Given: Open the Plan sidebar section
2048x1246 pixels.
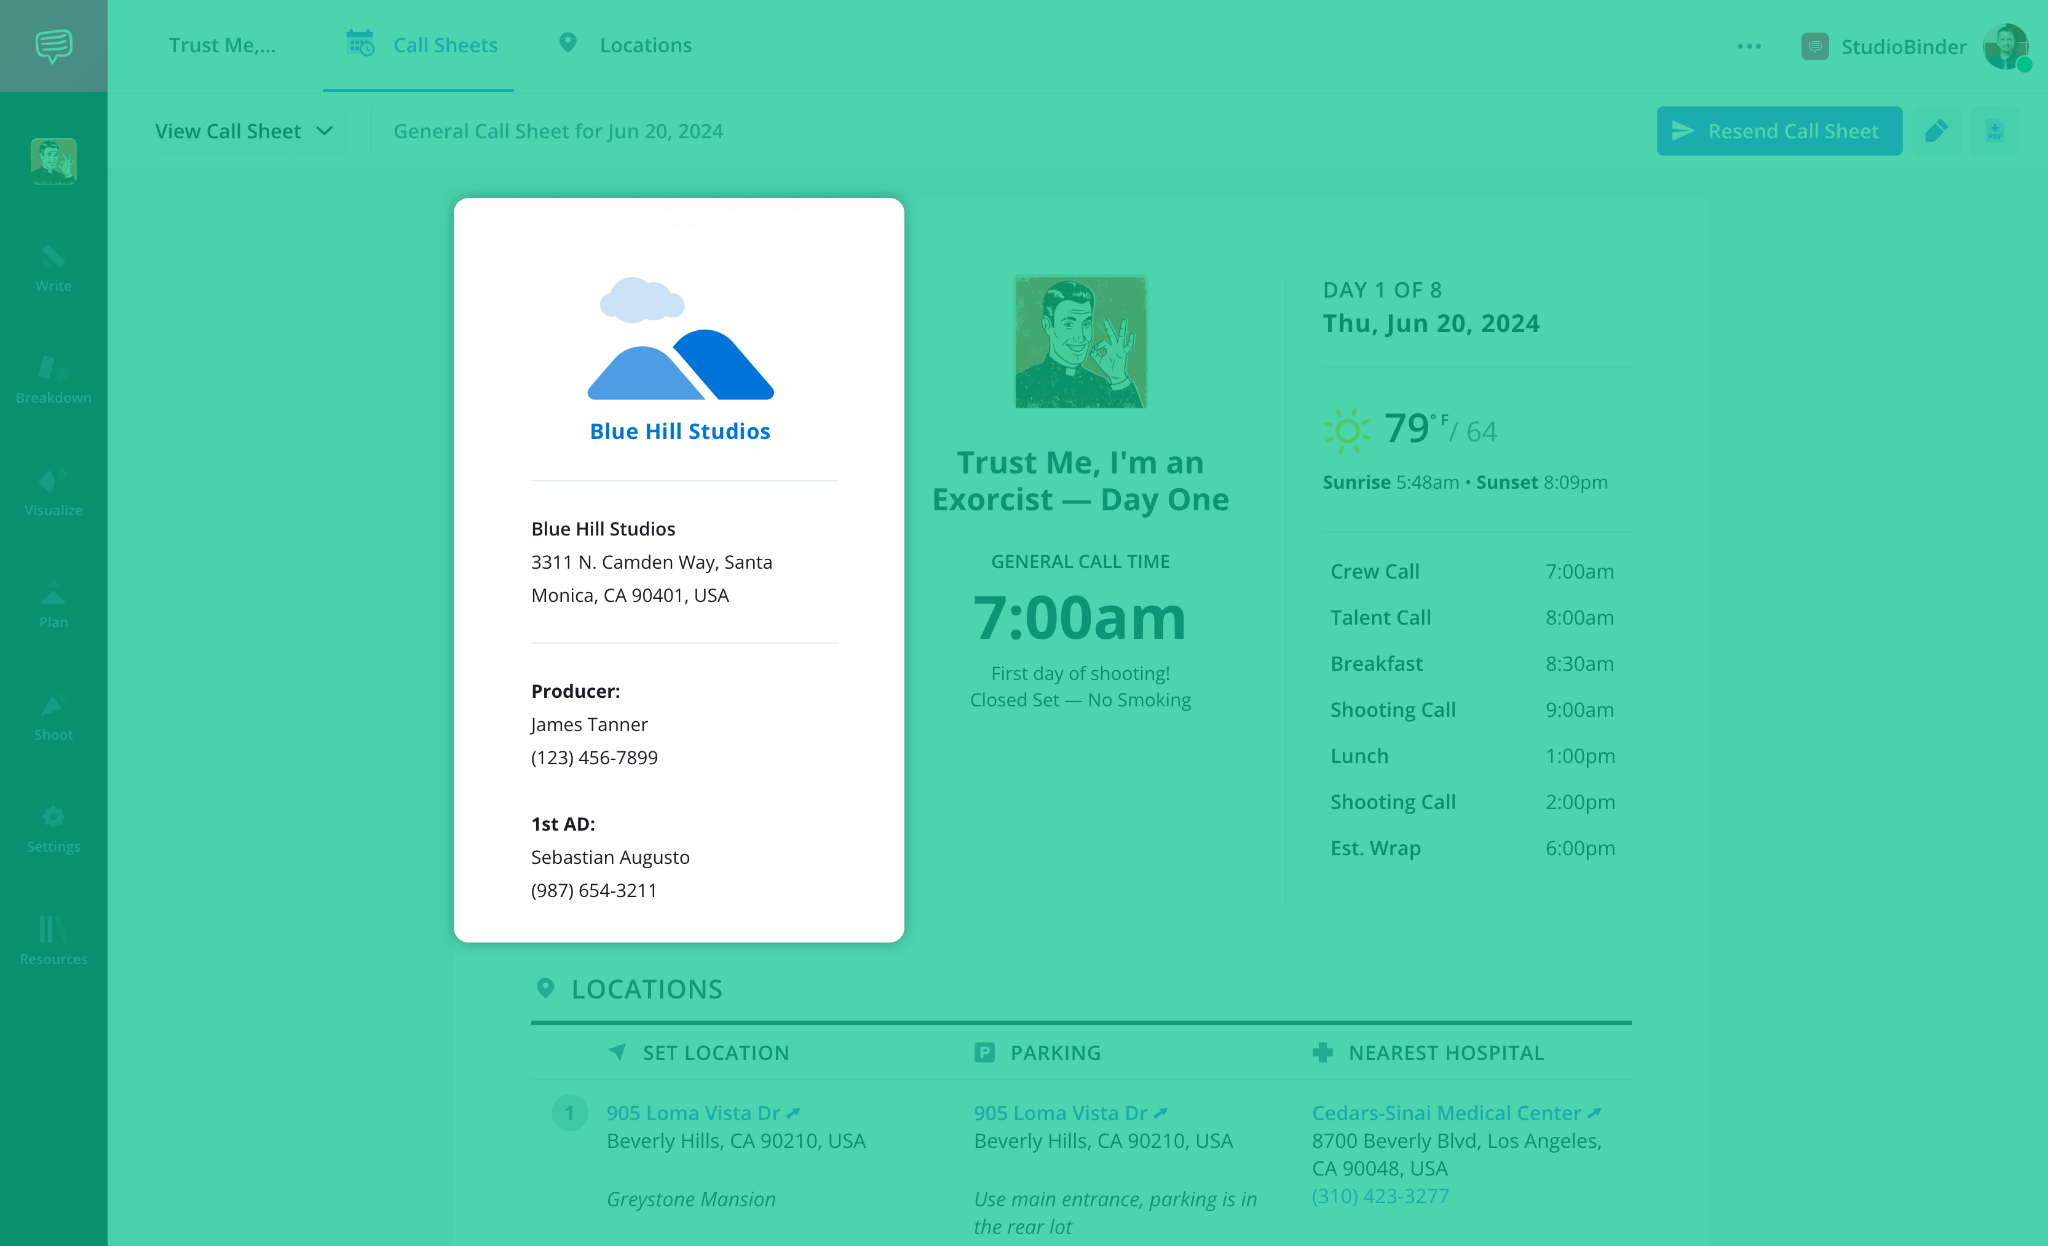Looking at the screenshot, I should click(53, 605).
